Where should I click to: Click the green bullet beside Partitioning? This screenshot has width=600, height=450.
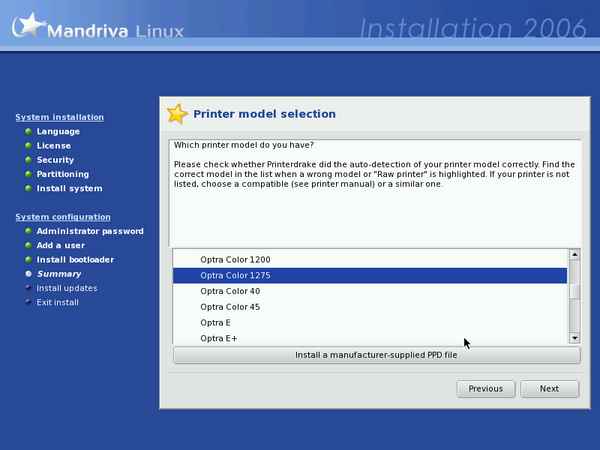pyautogui.click(x=28, y=174)
